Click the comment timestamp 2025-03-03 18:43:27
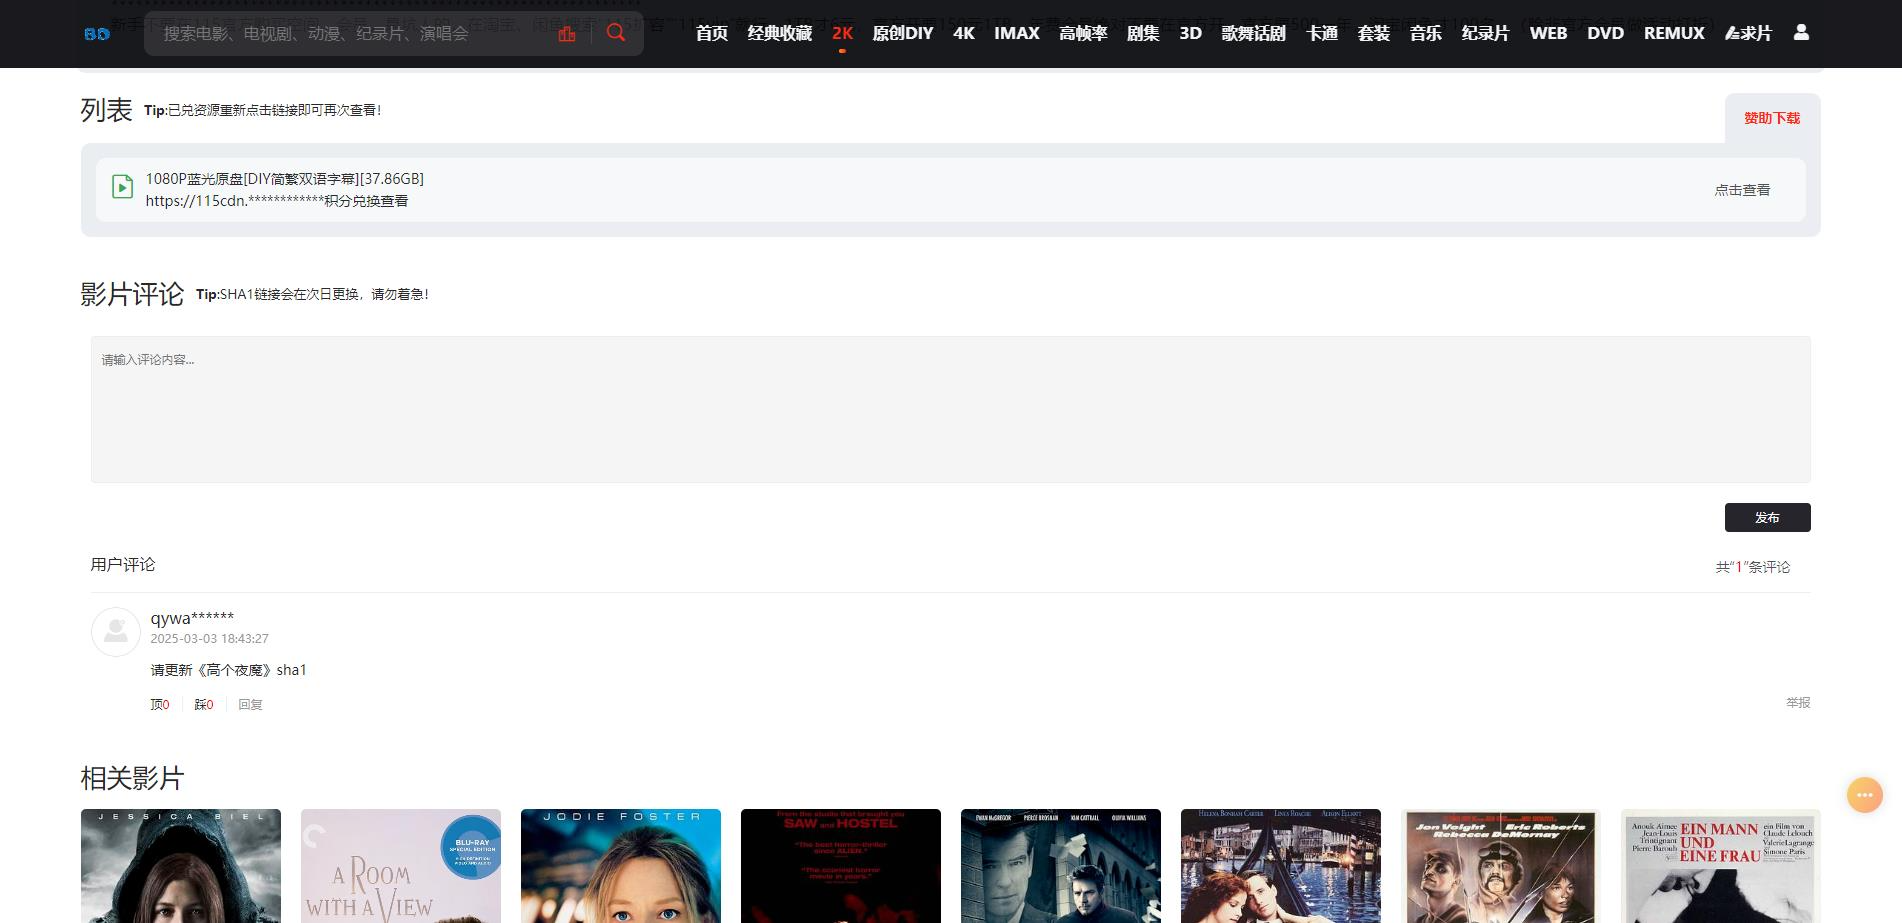 tap(209, 638)
